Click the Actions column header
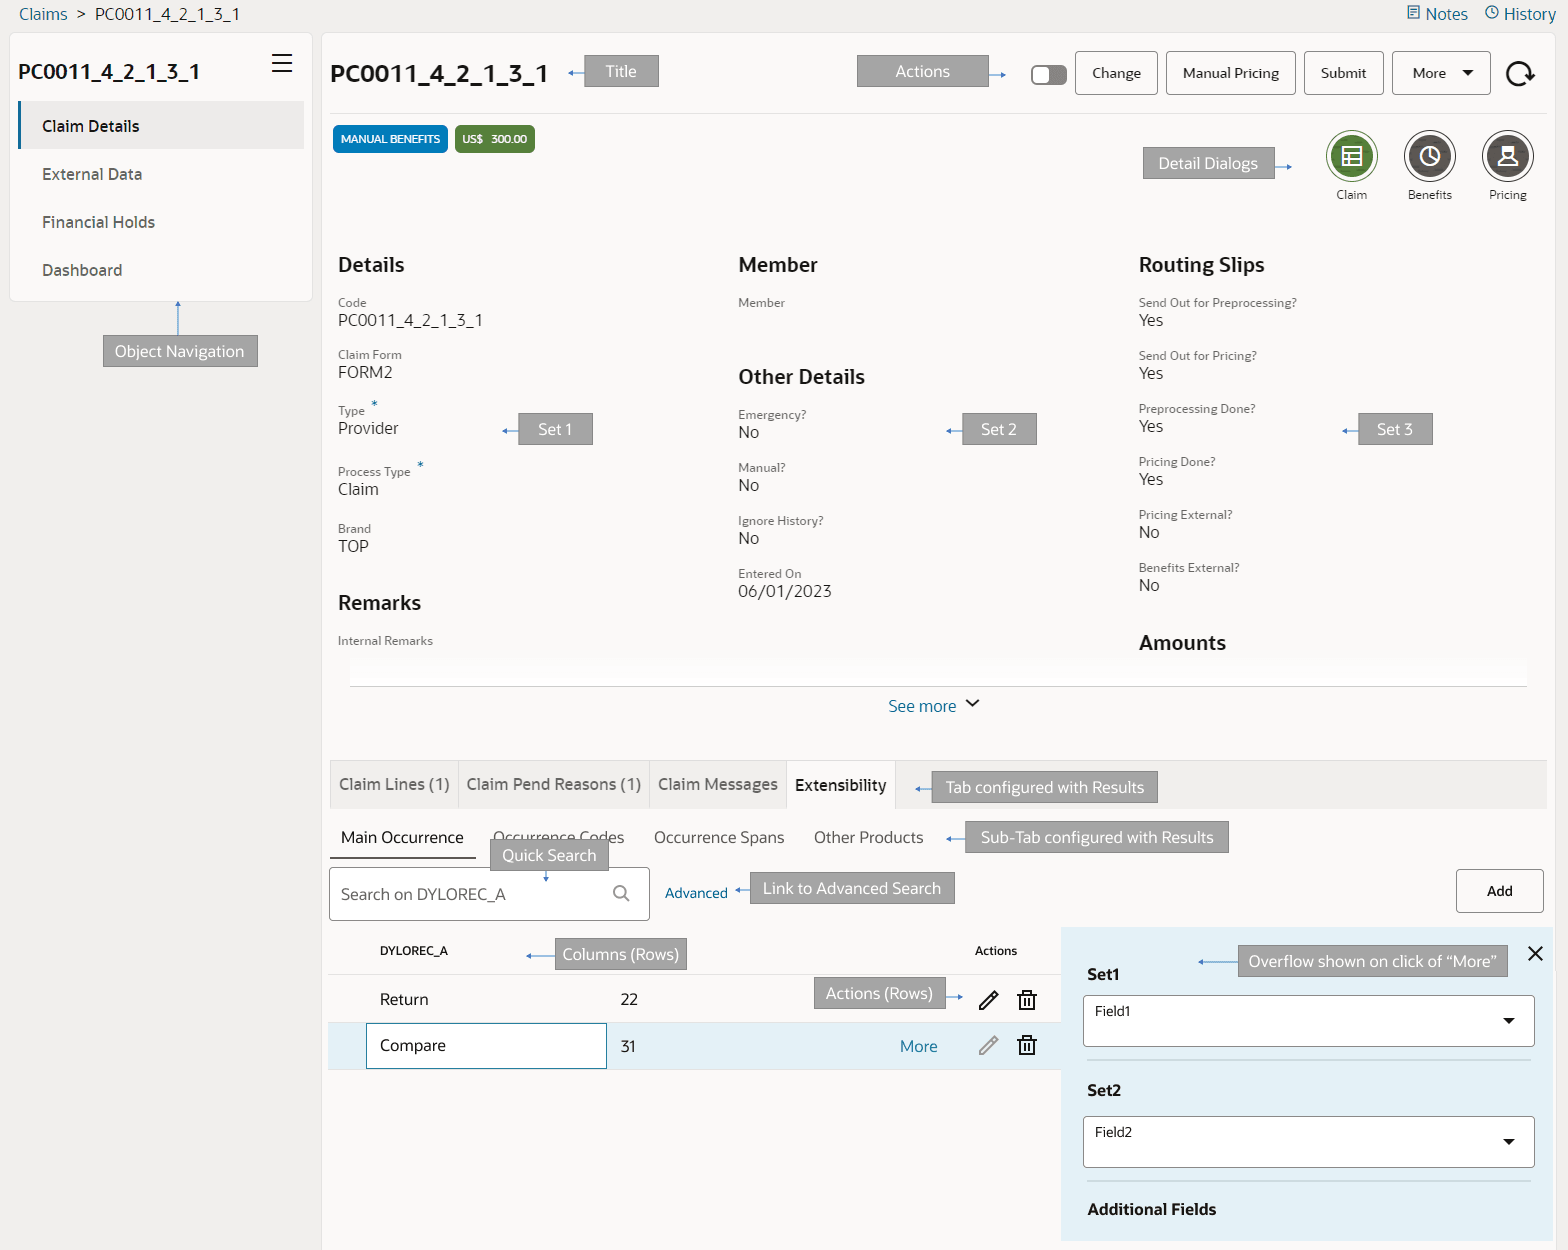The height and width of the screenshot is (1250, 1568). (x=996, y=951)
